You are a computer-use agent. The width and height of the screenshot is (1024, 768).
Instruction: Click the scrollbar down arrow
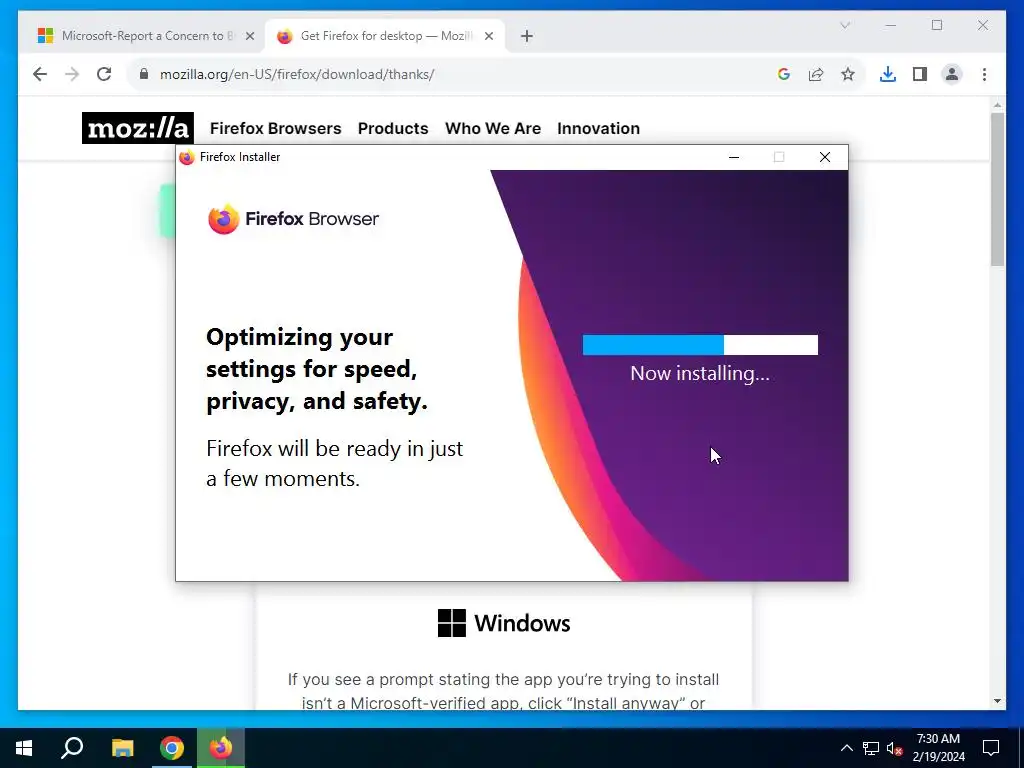click(997, 701)
